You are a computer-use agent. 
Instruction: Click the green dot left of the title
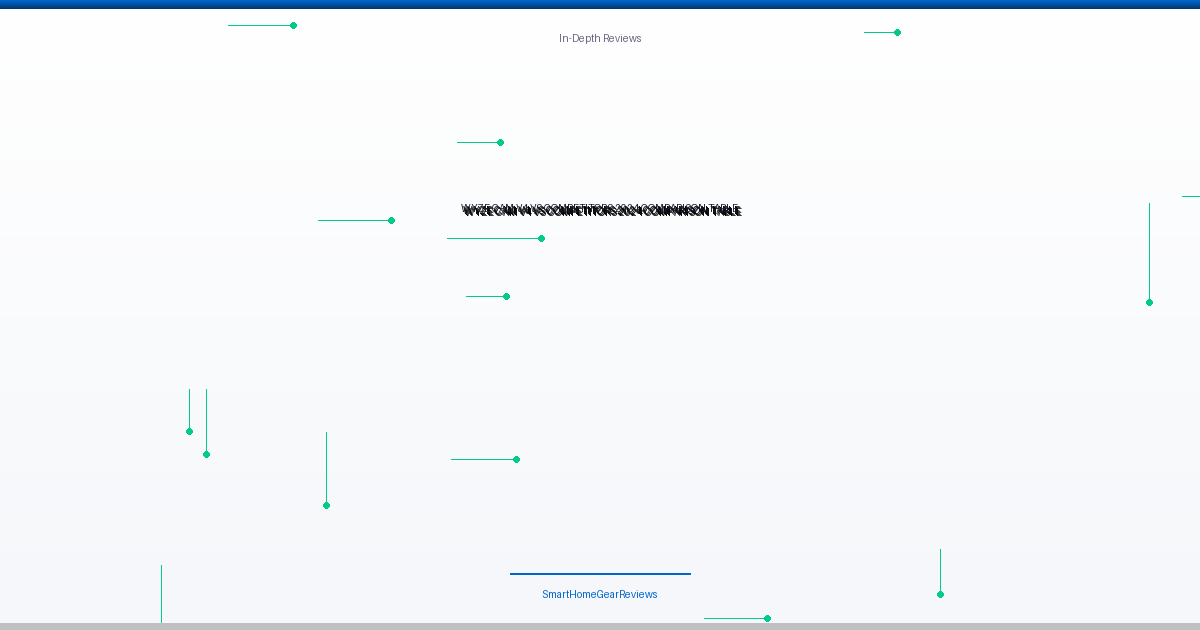click(x=391, y=220)
